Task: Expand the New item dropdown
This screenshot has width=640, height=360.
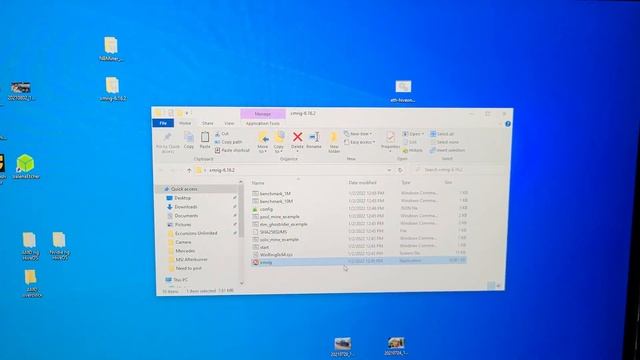Action: pos(358,134)
